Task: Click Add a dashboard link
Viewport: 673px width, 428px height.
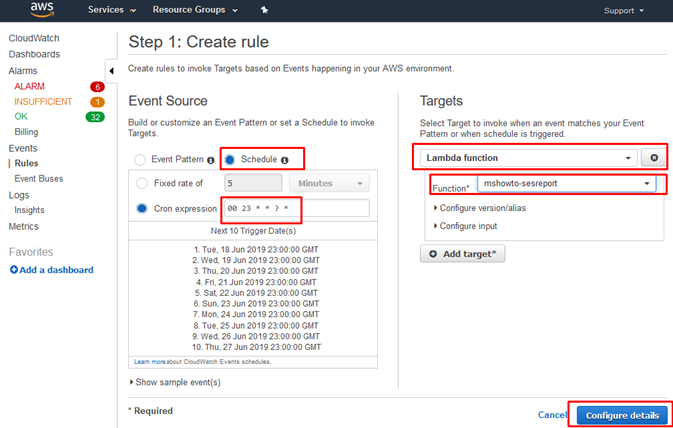Action: 52,270
